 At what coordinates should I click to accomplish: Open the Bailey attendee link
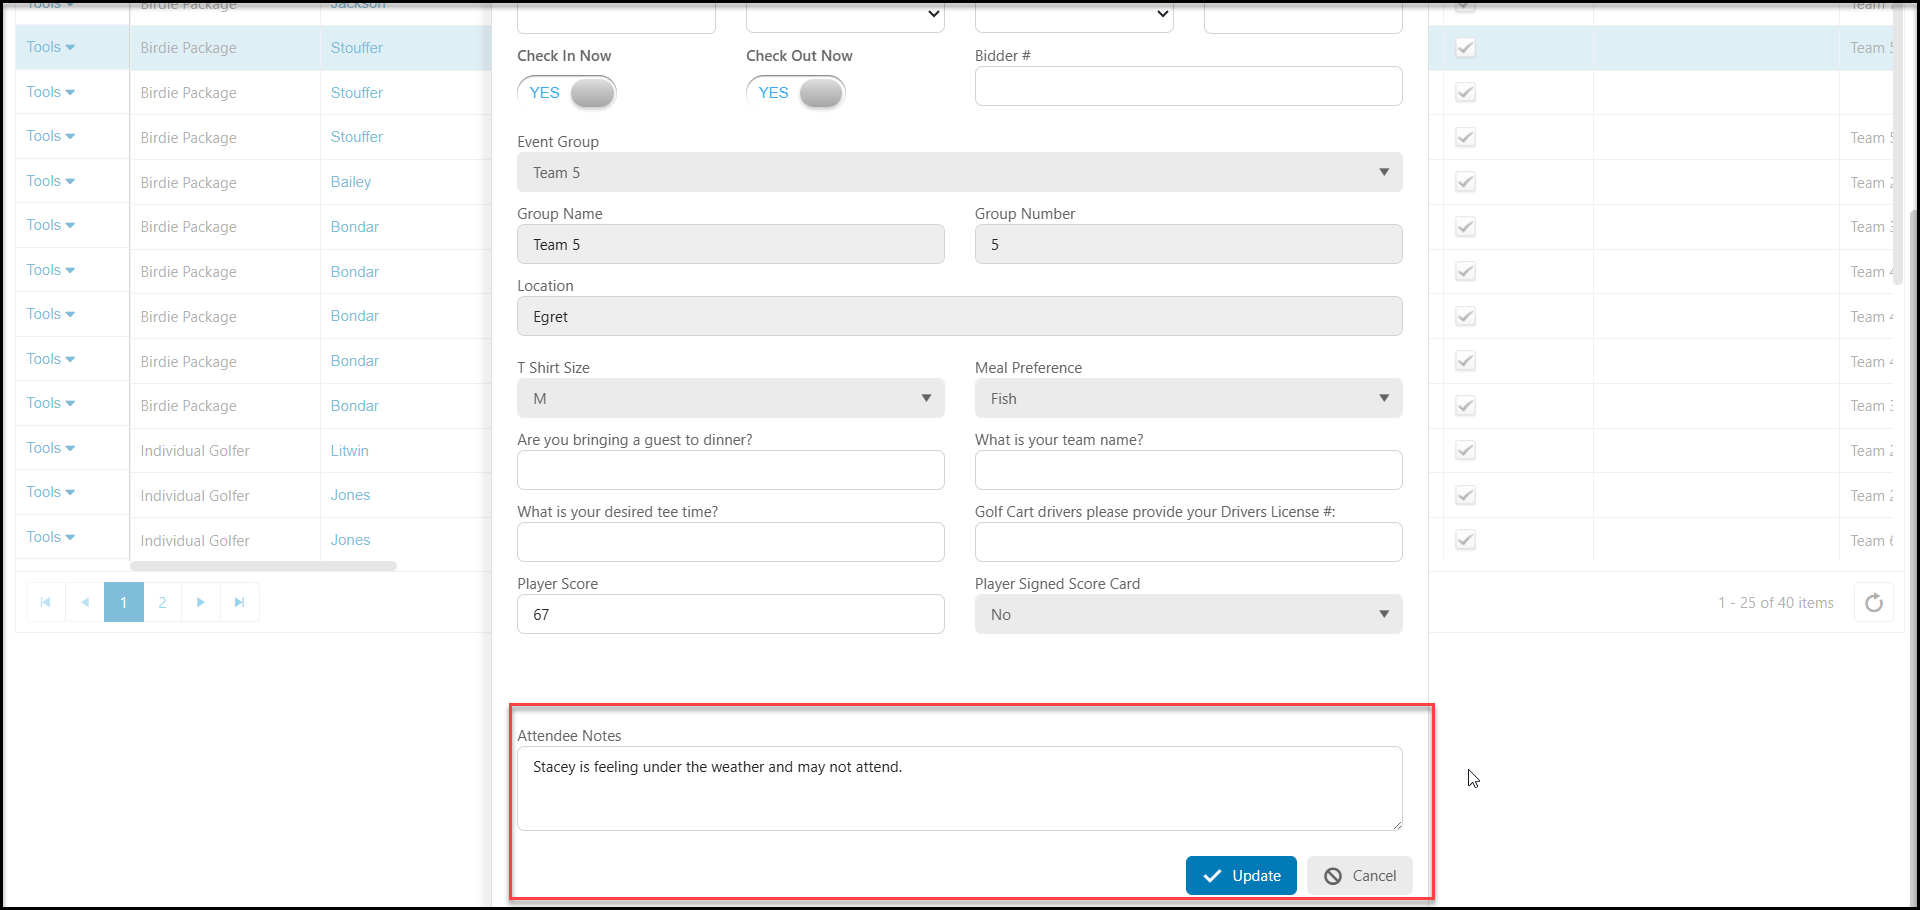351,182
